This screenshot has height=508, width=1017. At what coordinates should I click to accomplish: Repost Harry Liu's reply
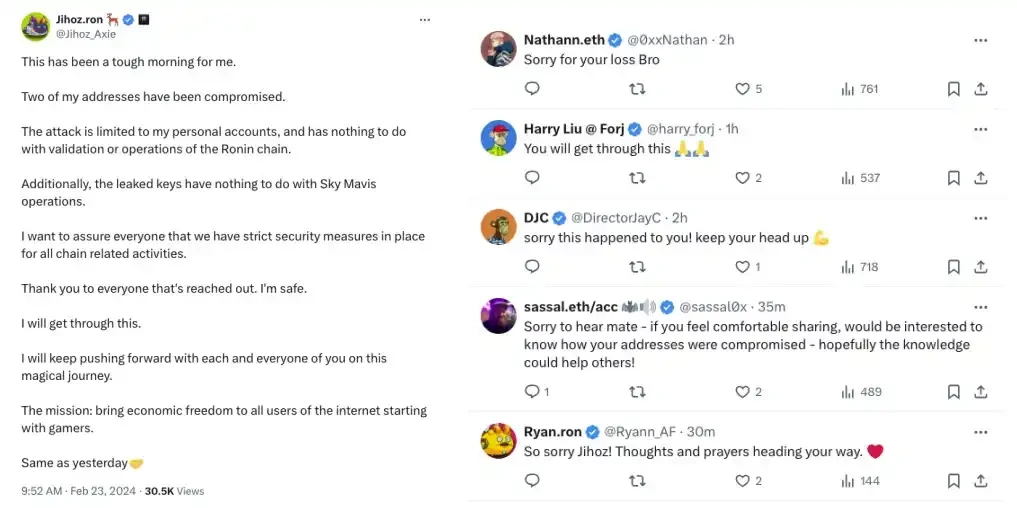[x=637, y=178]
